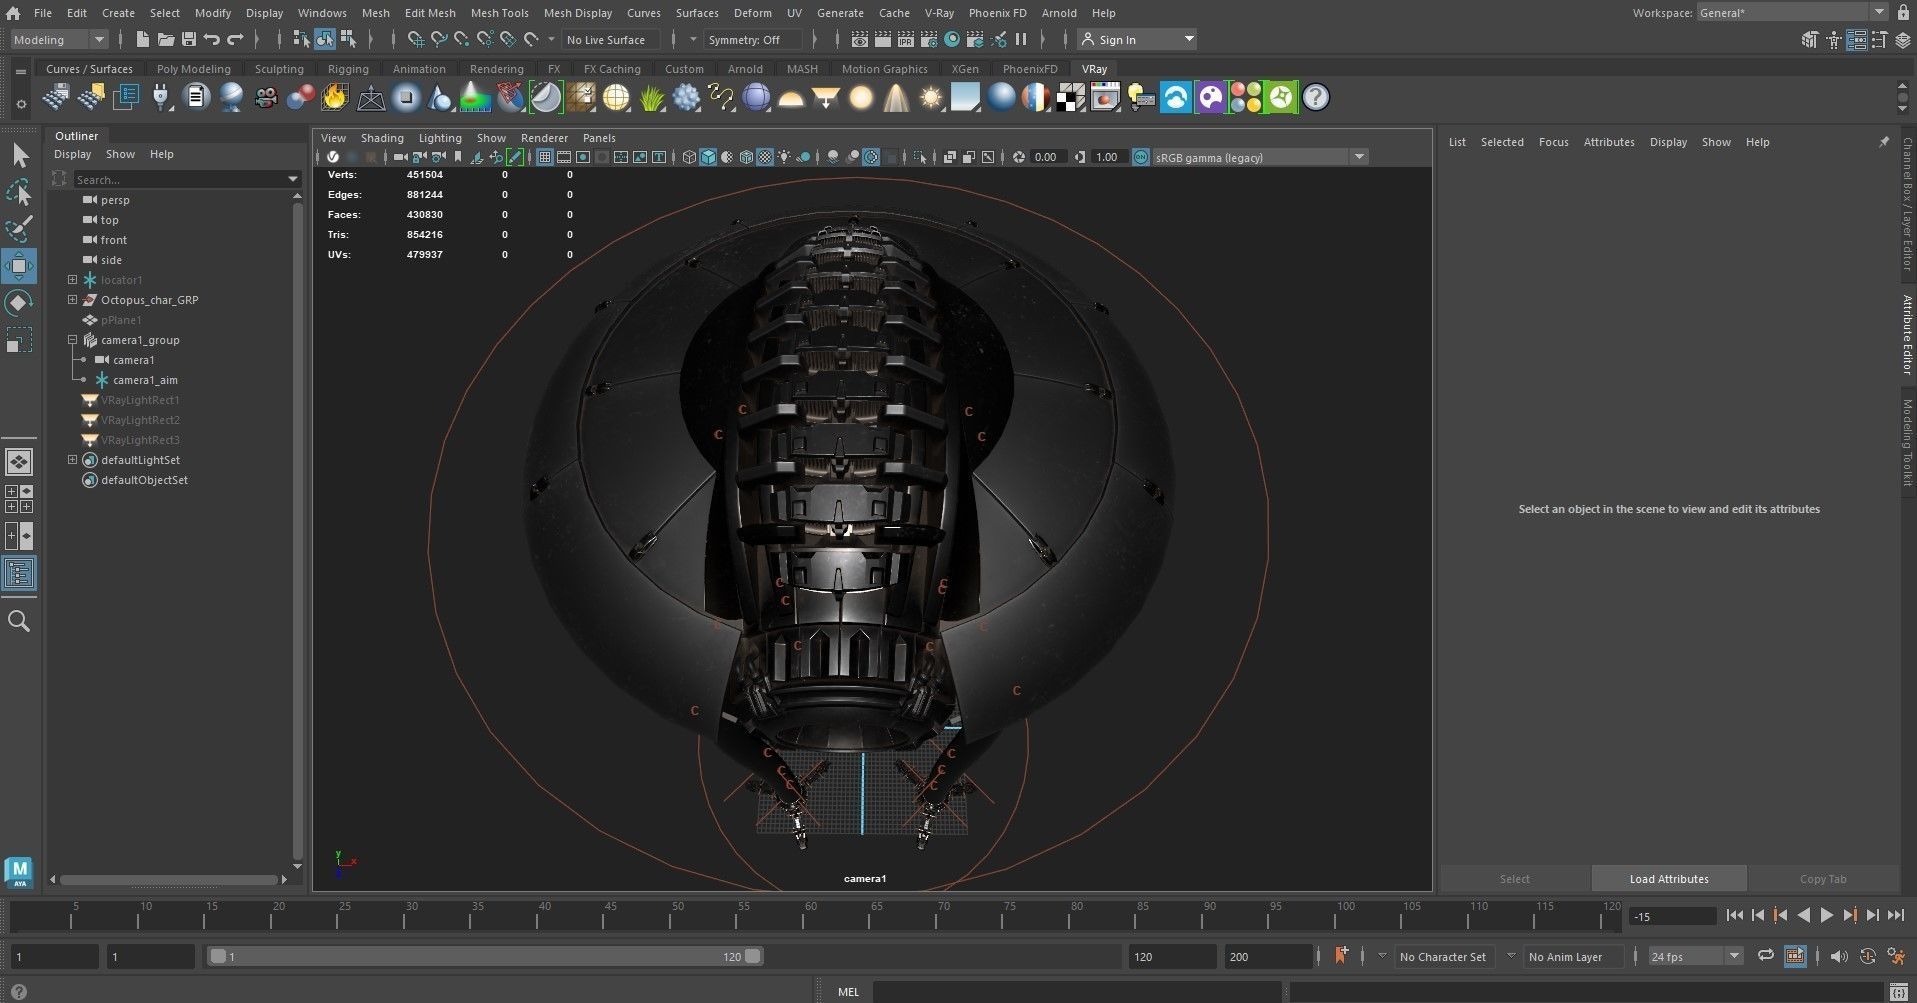Image resolution: width=1917 pixels, height=1003 pixels.
Task: Expand the Octopus_char_GRP node
Action: (72, 299)
